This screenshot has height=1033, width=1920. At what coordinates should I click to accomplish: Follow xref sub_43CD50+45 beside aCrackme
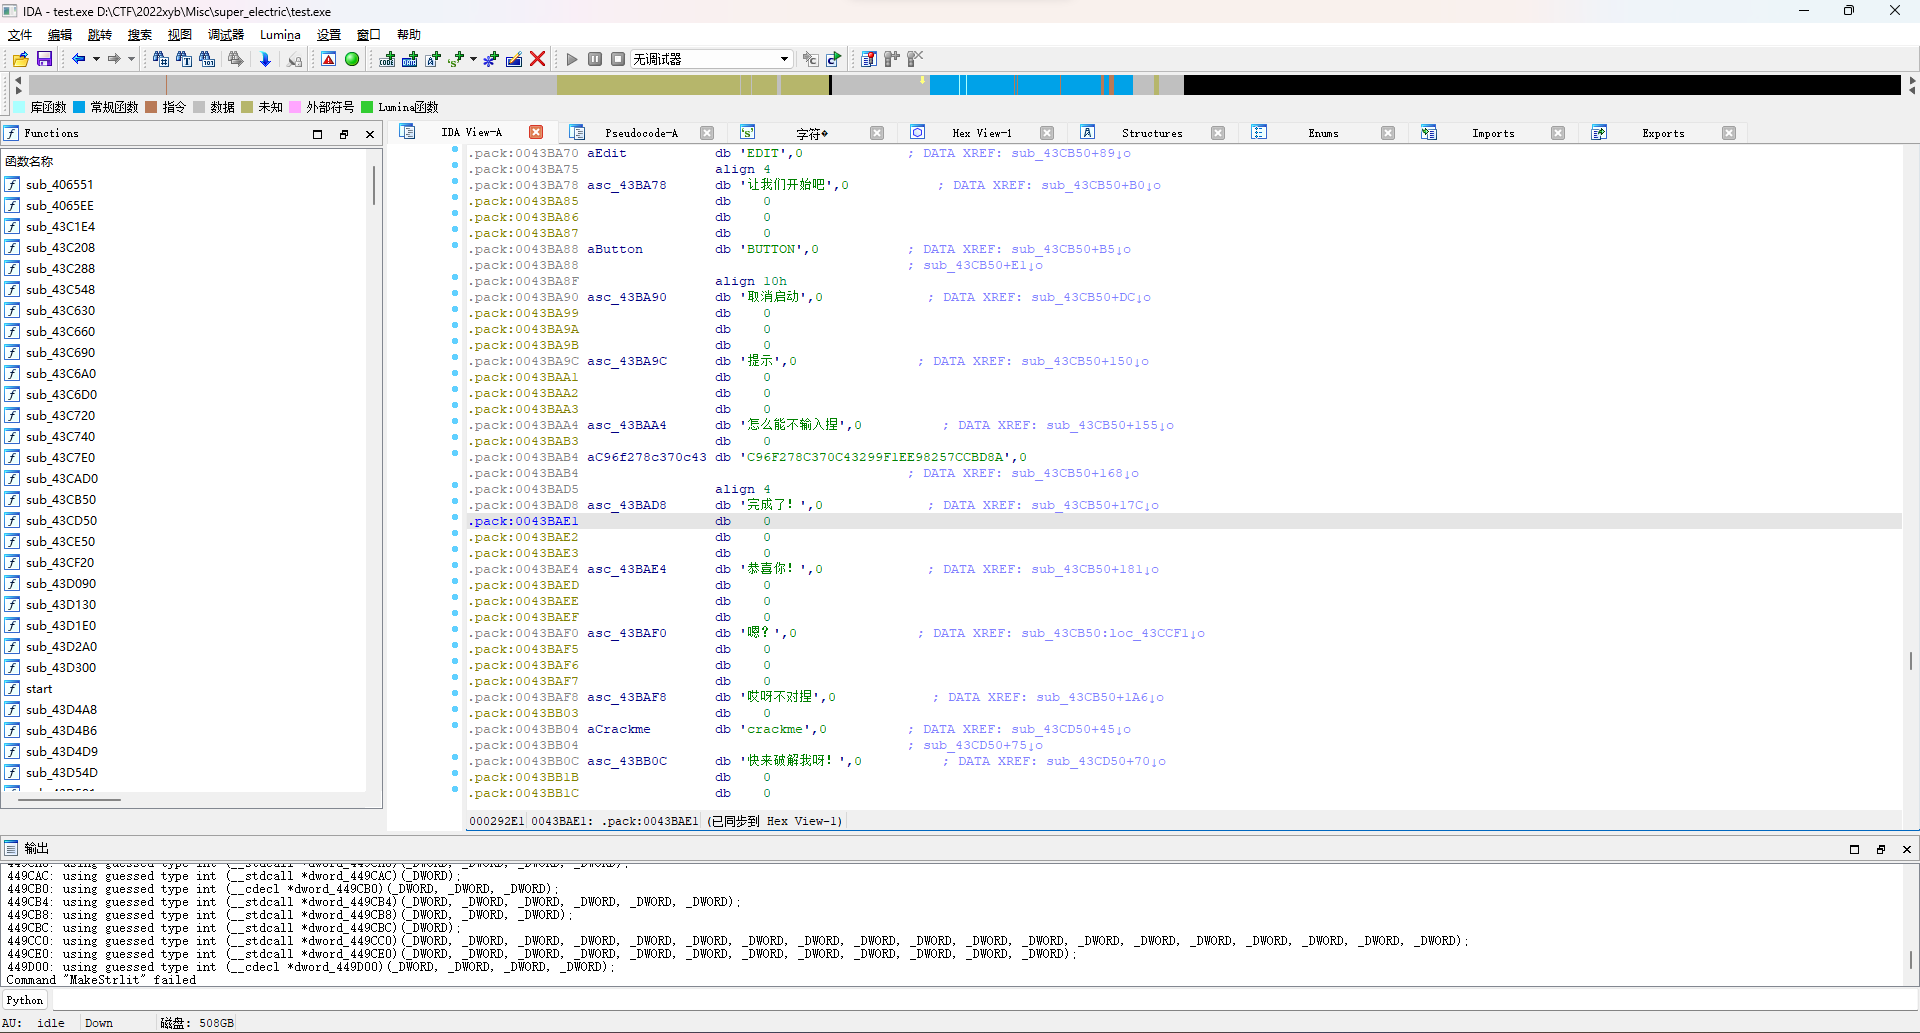pos(1069,729)
